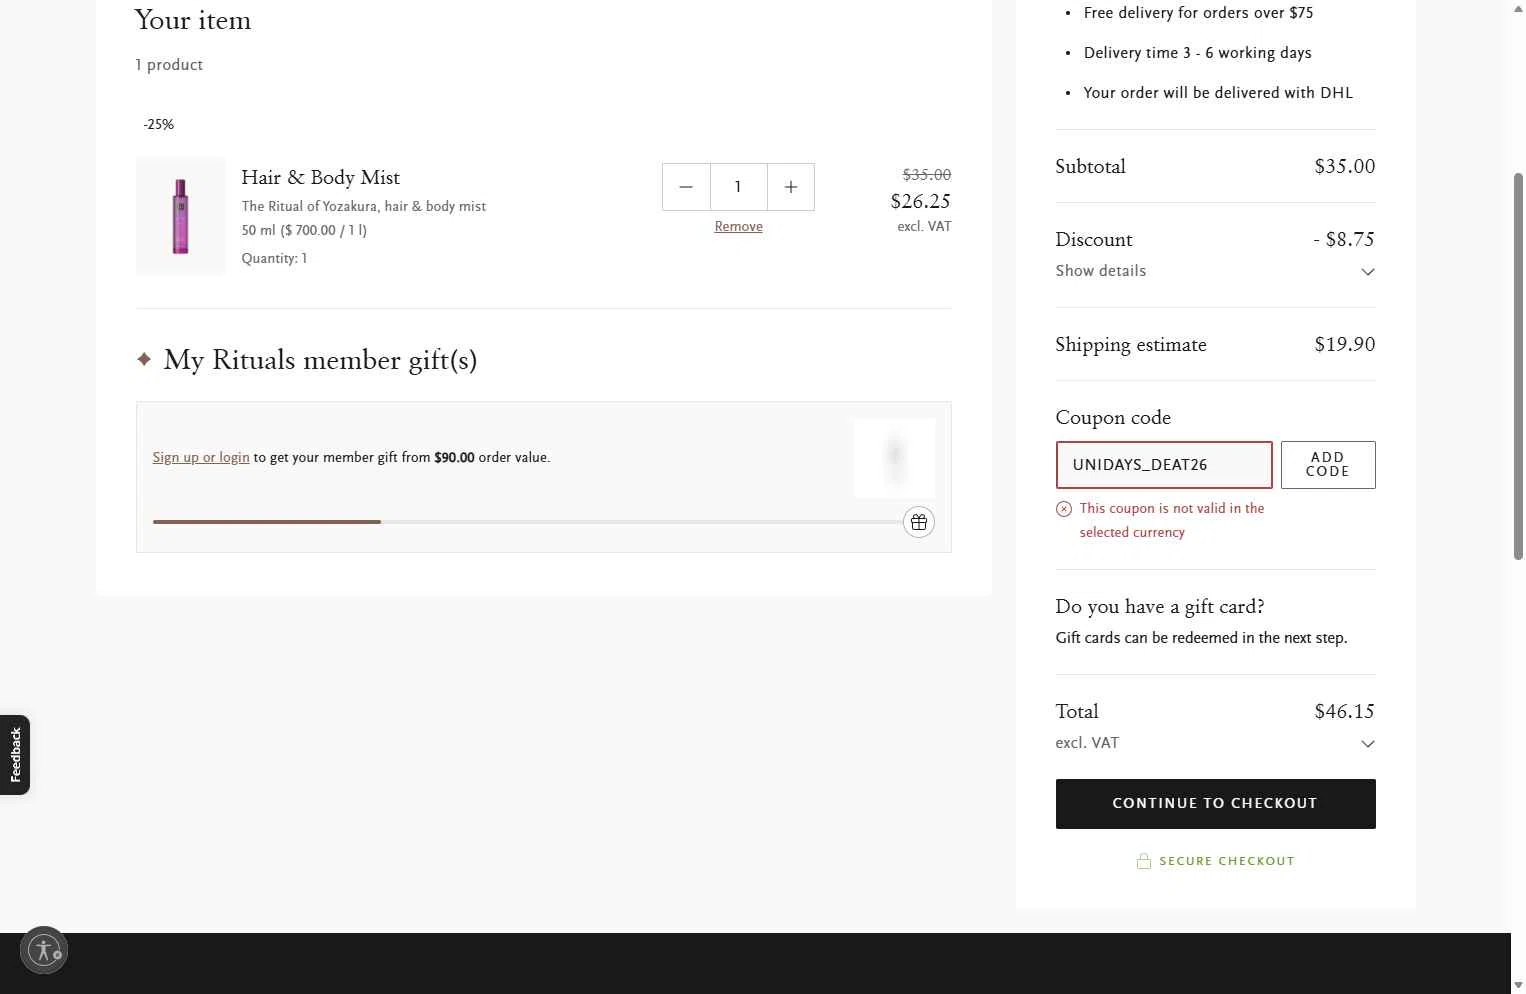Click the 'Coupon code' label
This screenshot has width=1526, height=994.
click(x=1113, y=418)
